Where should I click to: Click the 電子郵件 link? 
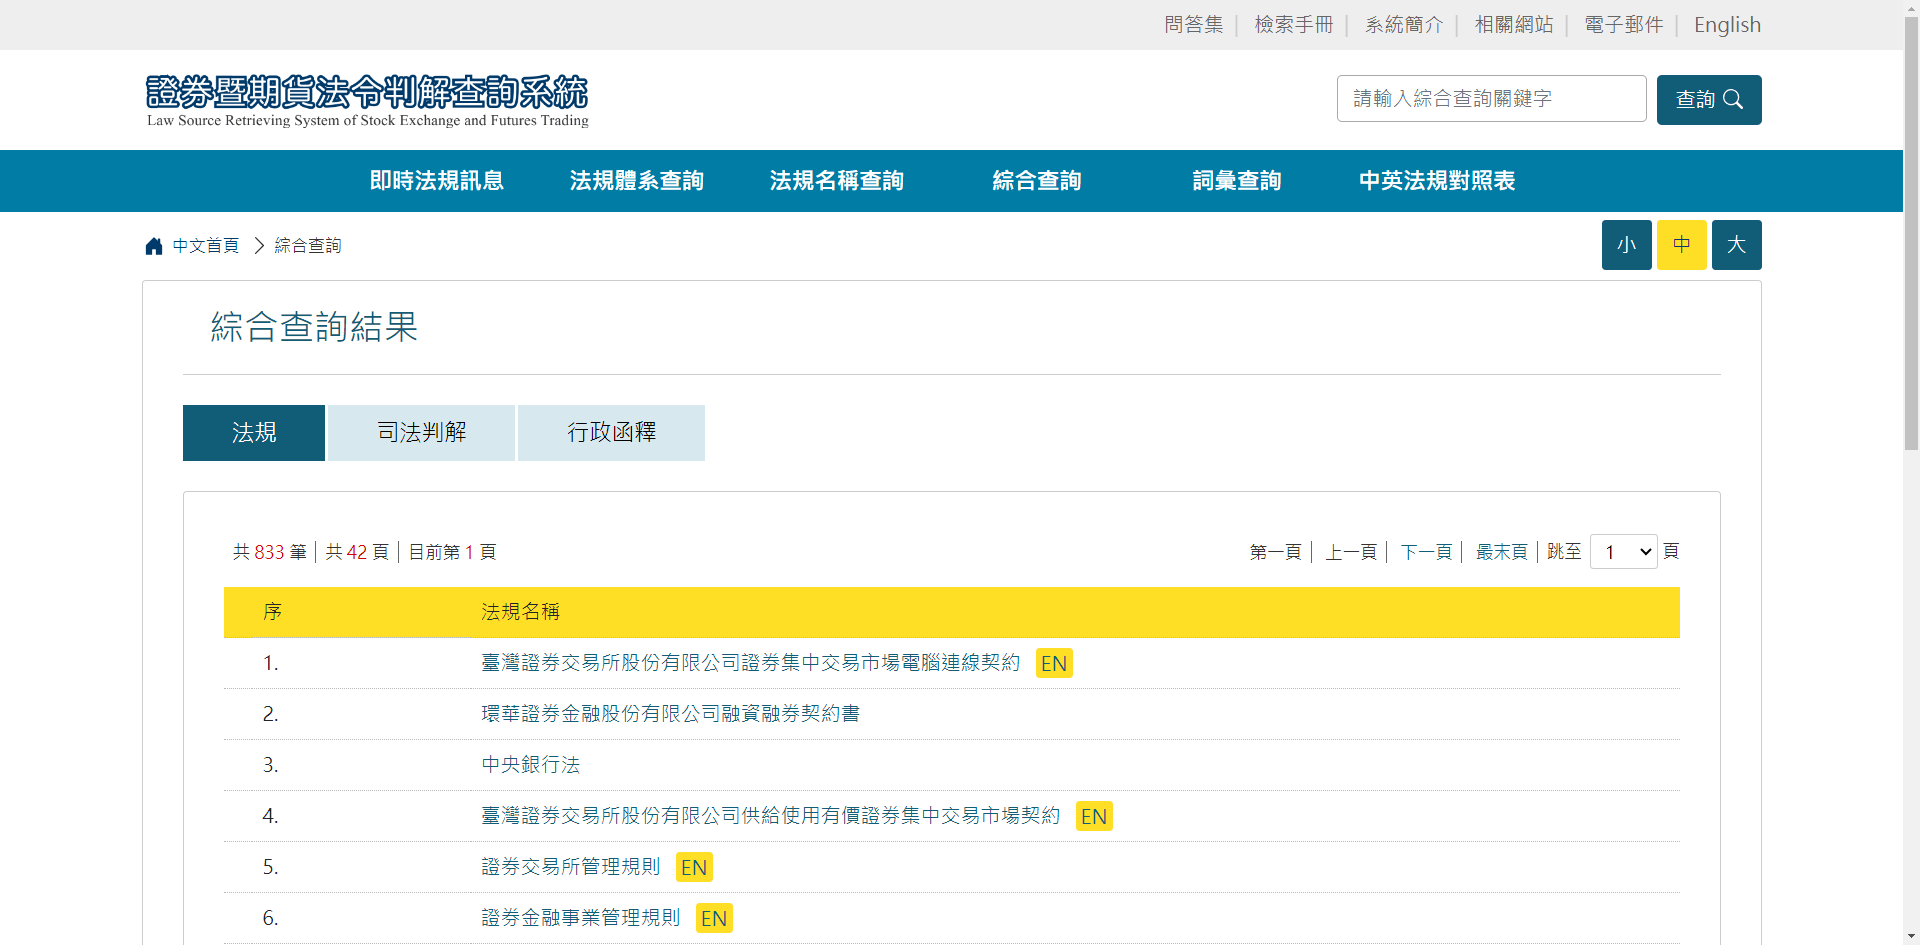point(1624,25)
